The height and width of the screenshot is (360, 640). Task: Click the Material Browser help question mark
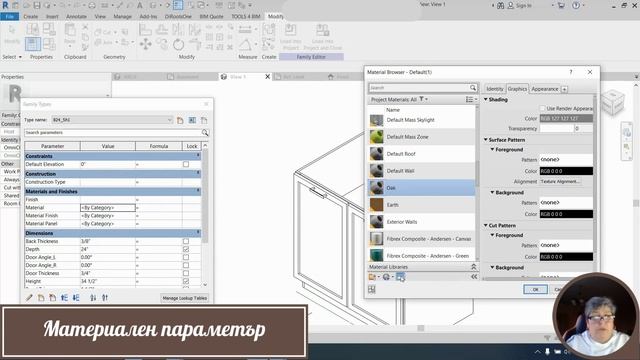(571, 72)
